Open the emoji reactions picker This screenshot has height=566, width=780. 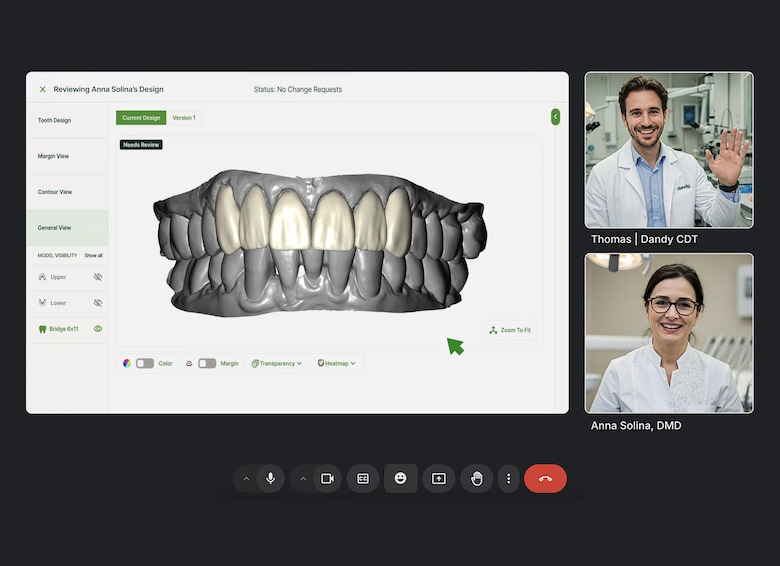(401, 479)
